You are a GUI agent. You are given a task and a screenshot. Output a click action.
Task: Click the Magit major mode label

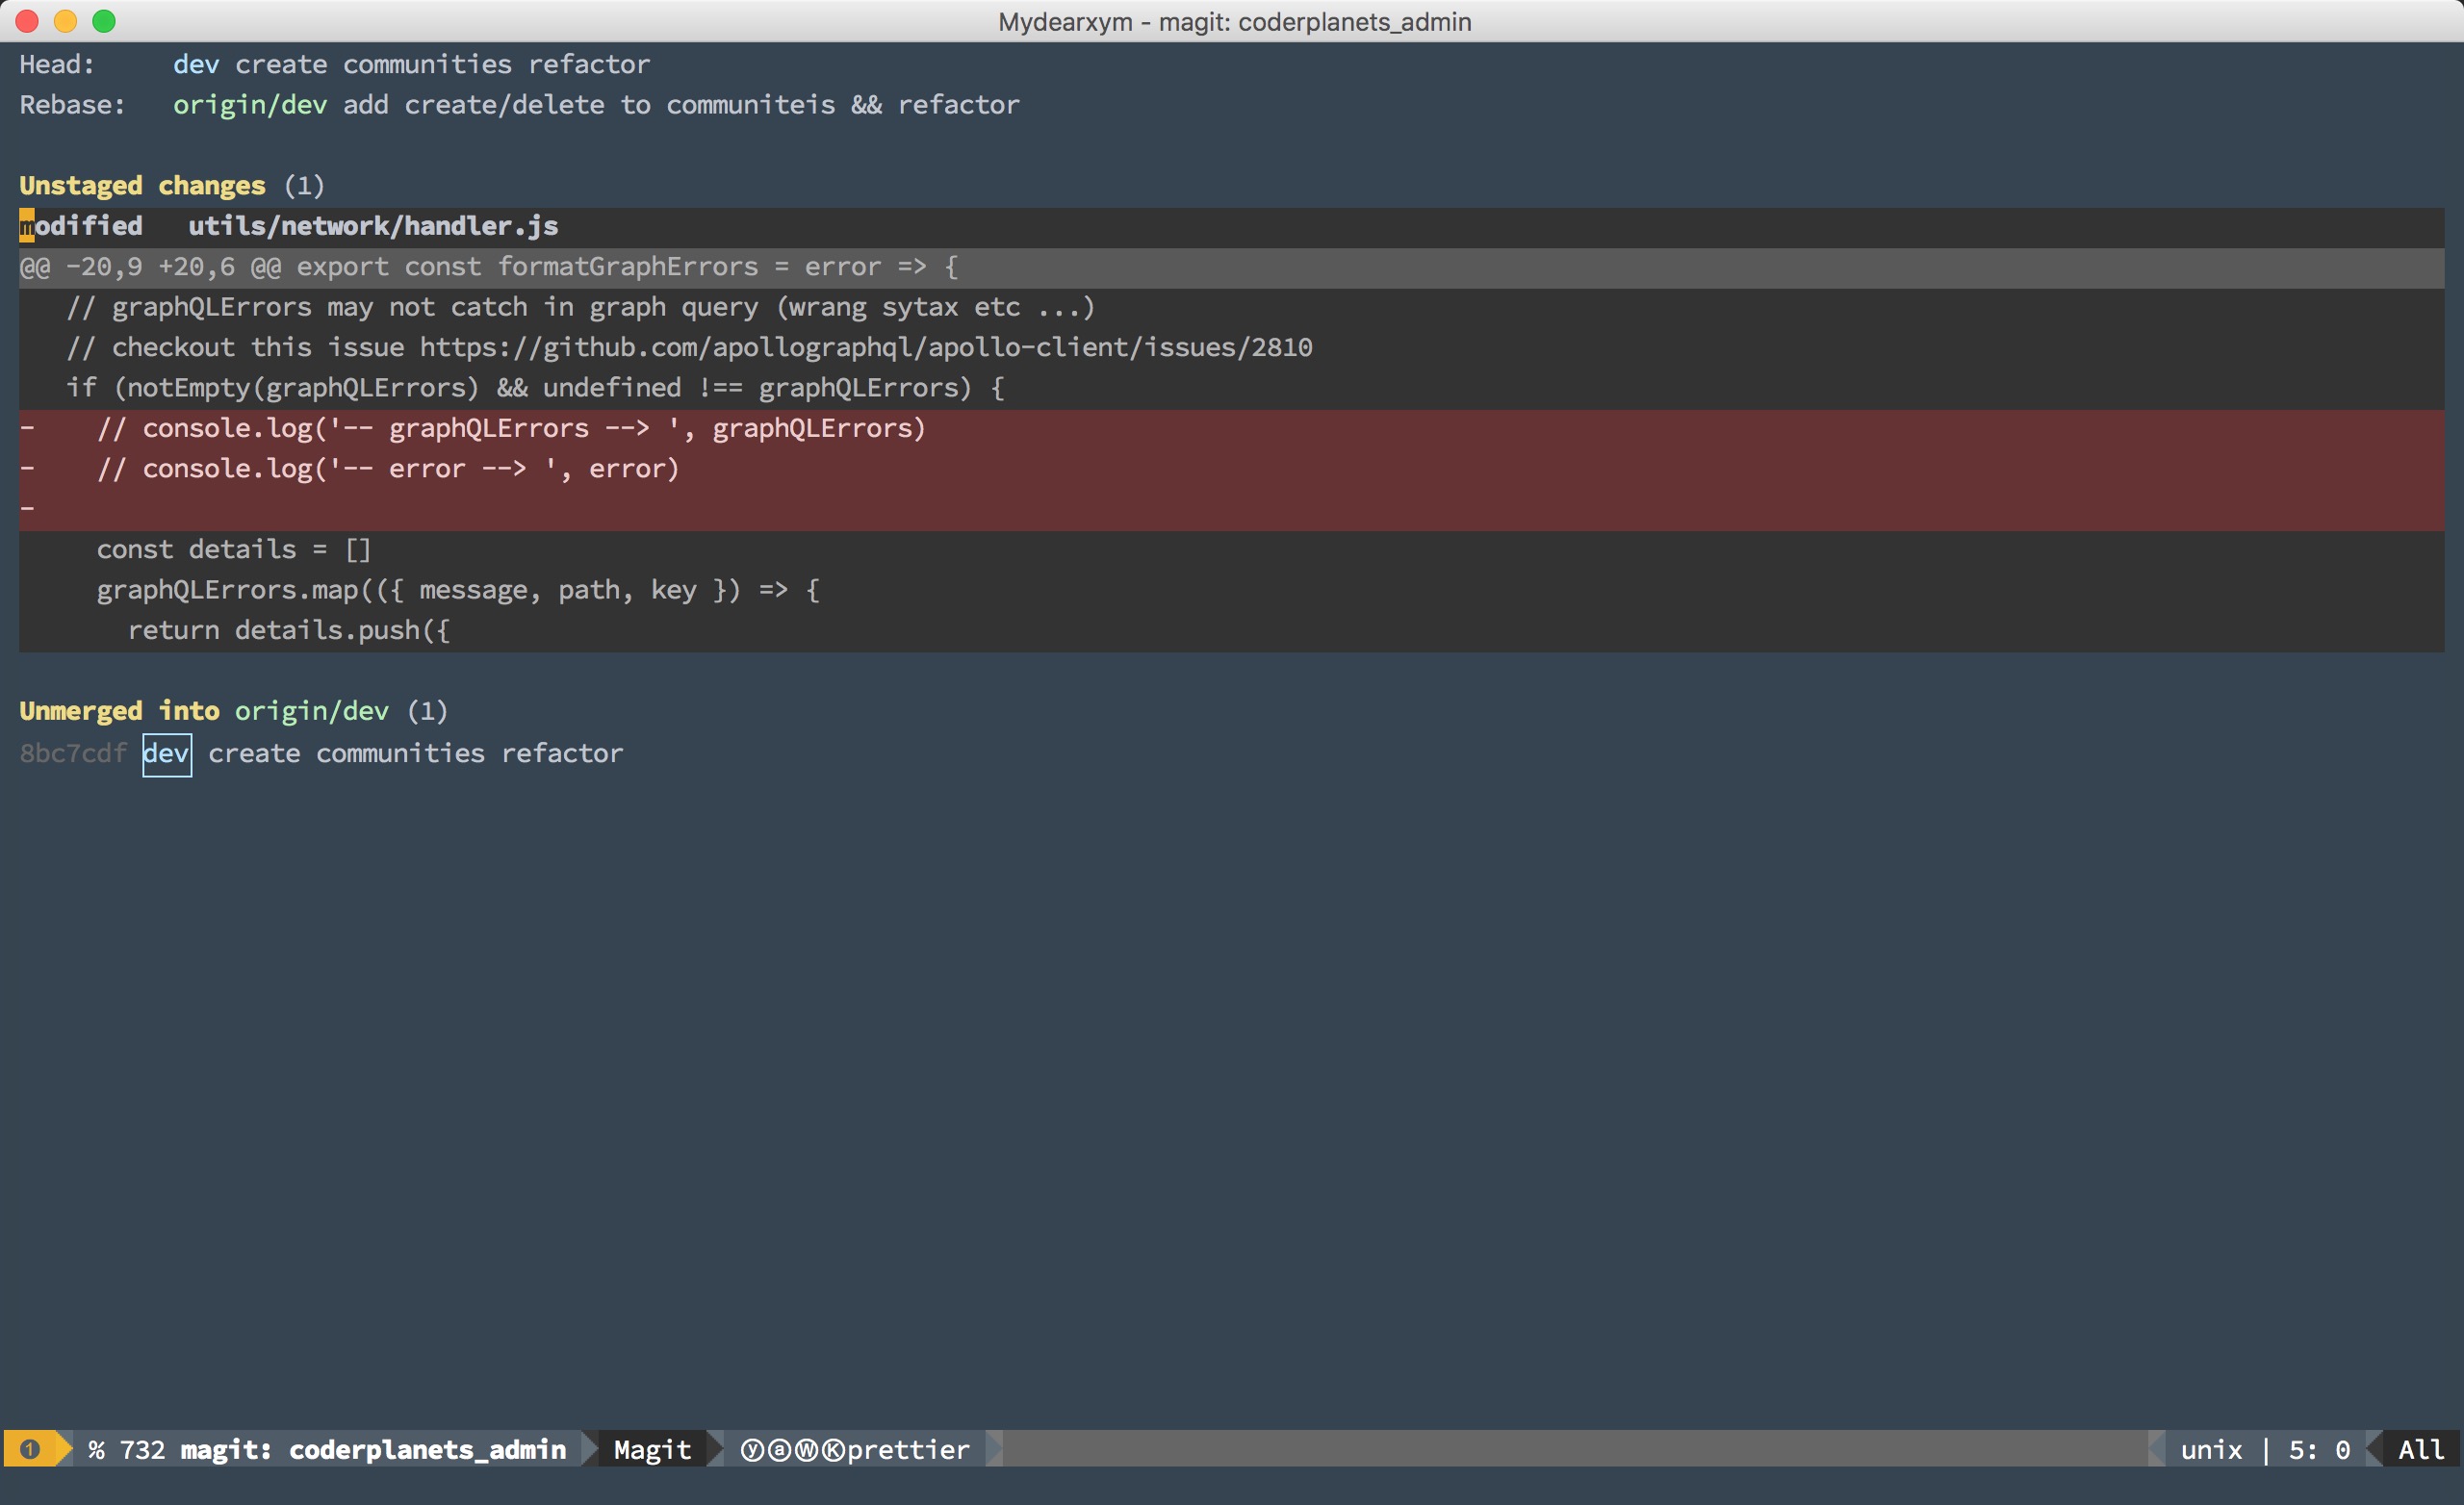[x=652, y=1449]
